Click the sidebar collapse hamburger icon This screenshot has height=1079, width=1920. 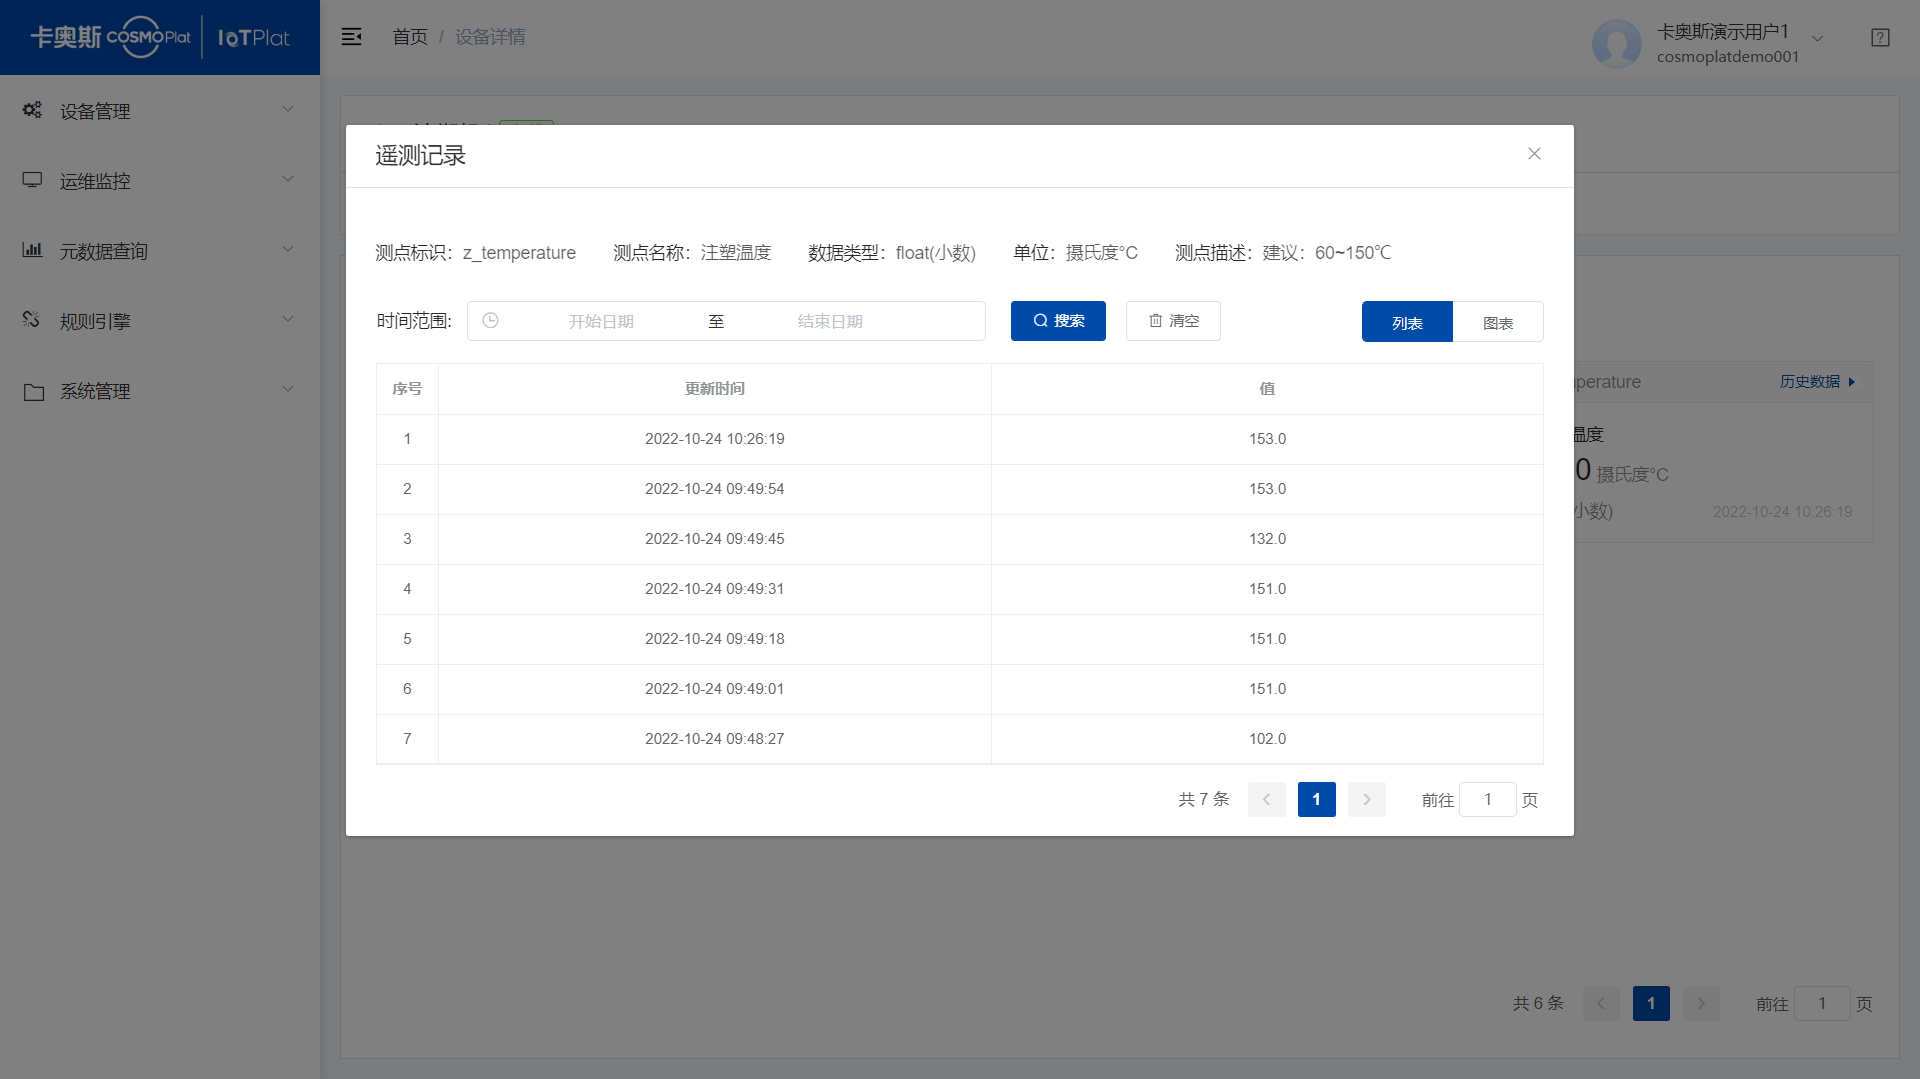pos(351,37)
